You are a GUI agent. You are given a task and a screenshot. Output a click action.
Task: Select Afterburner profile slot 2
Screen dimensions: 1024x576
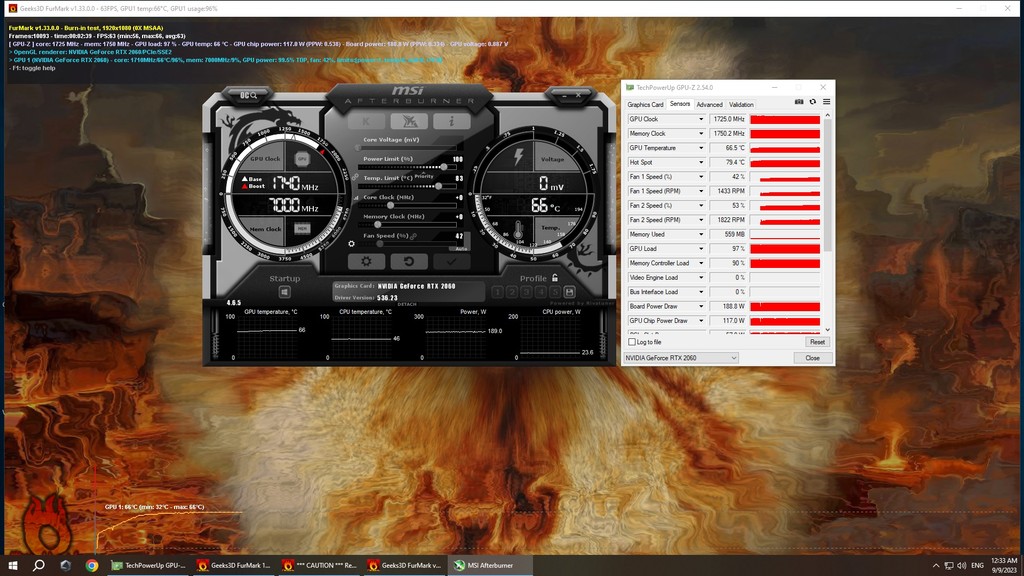[x=512, y=292]
